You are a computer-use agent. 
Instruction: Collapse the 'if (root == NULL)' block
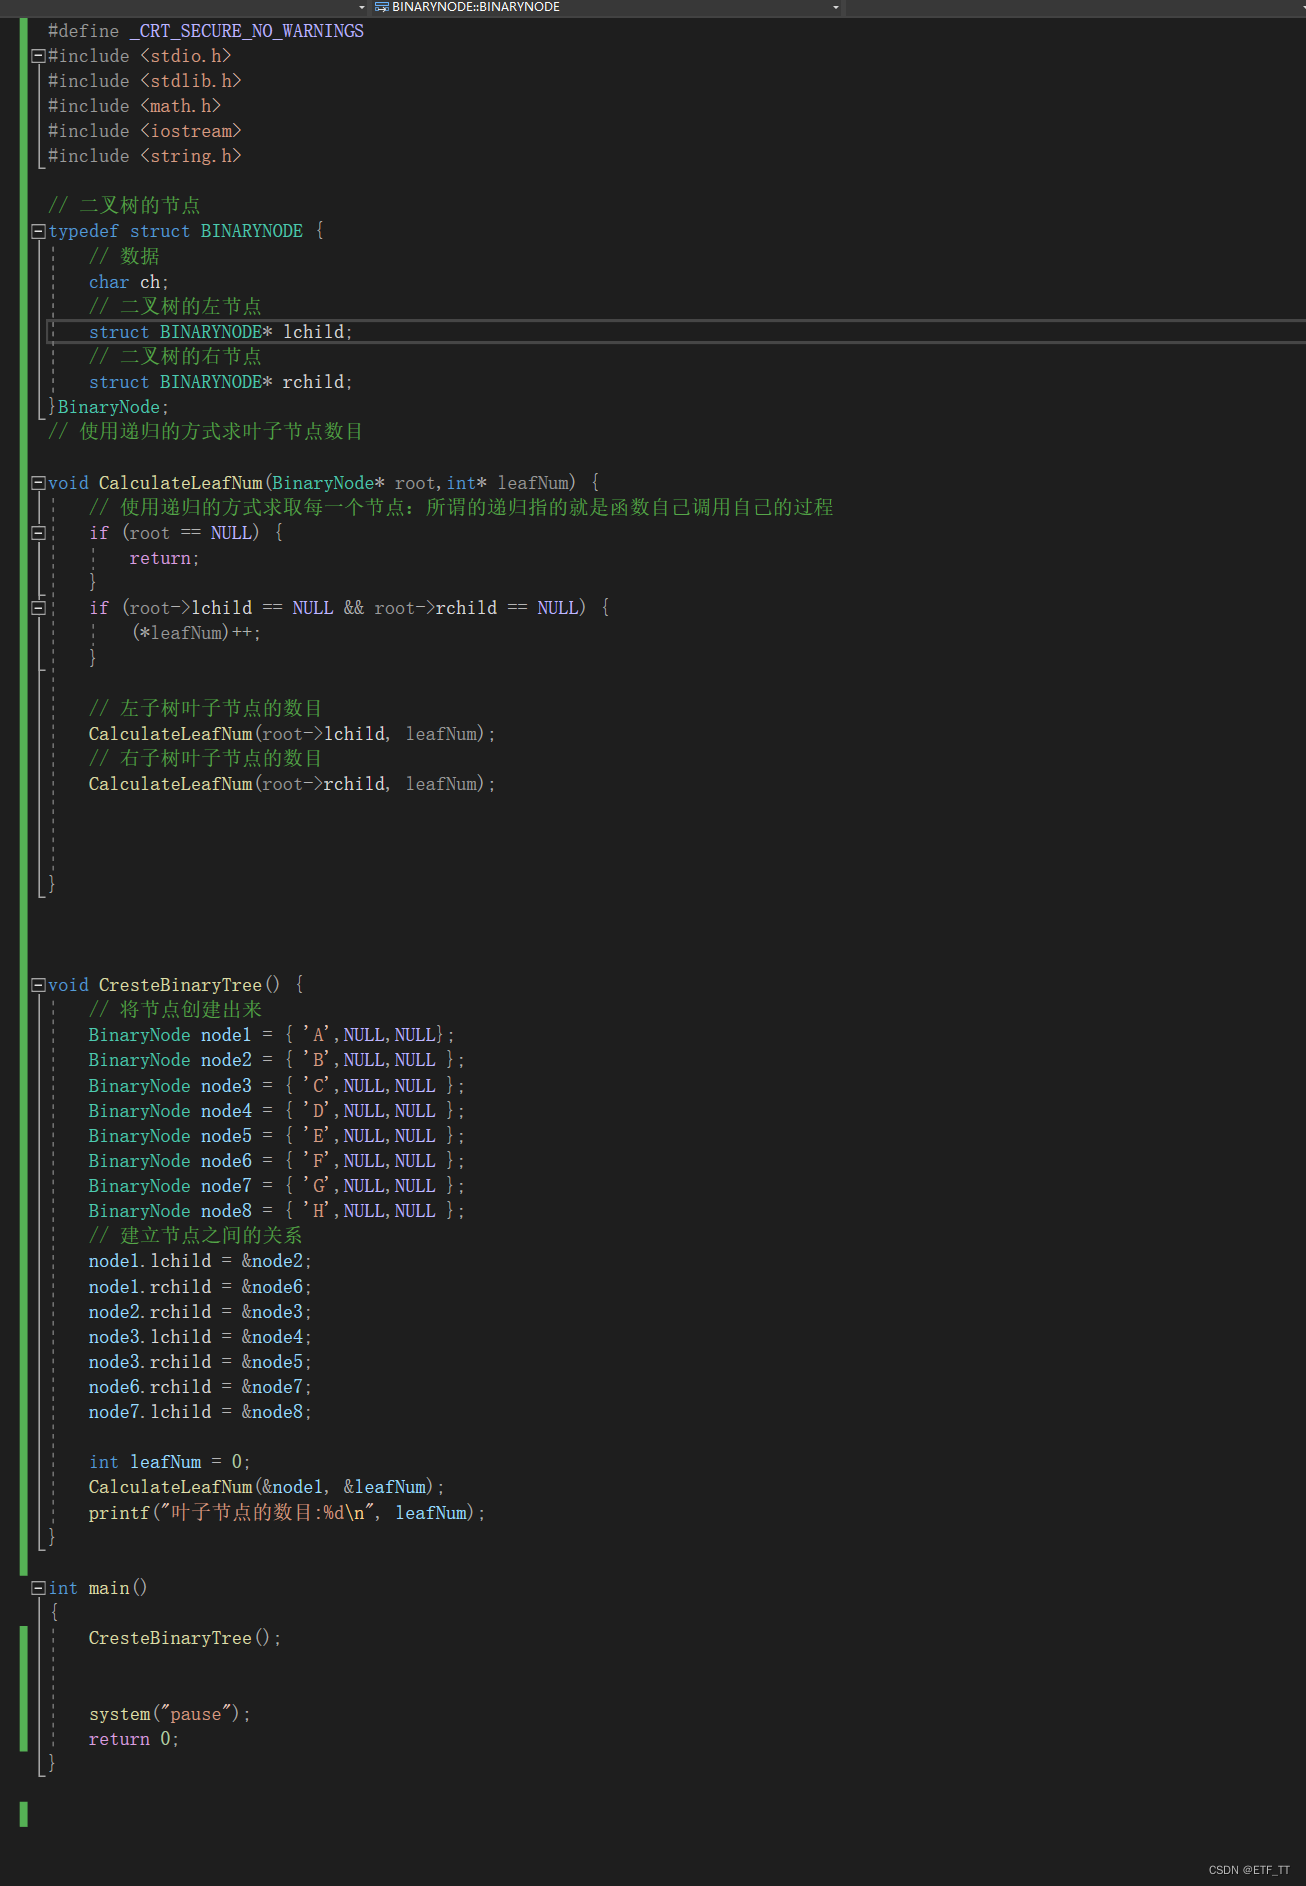click(38, 533)
